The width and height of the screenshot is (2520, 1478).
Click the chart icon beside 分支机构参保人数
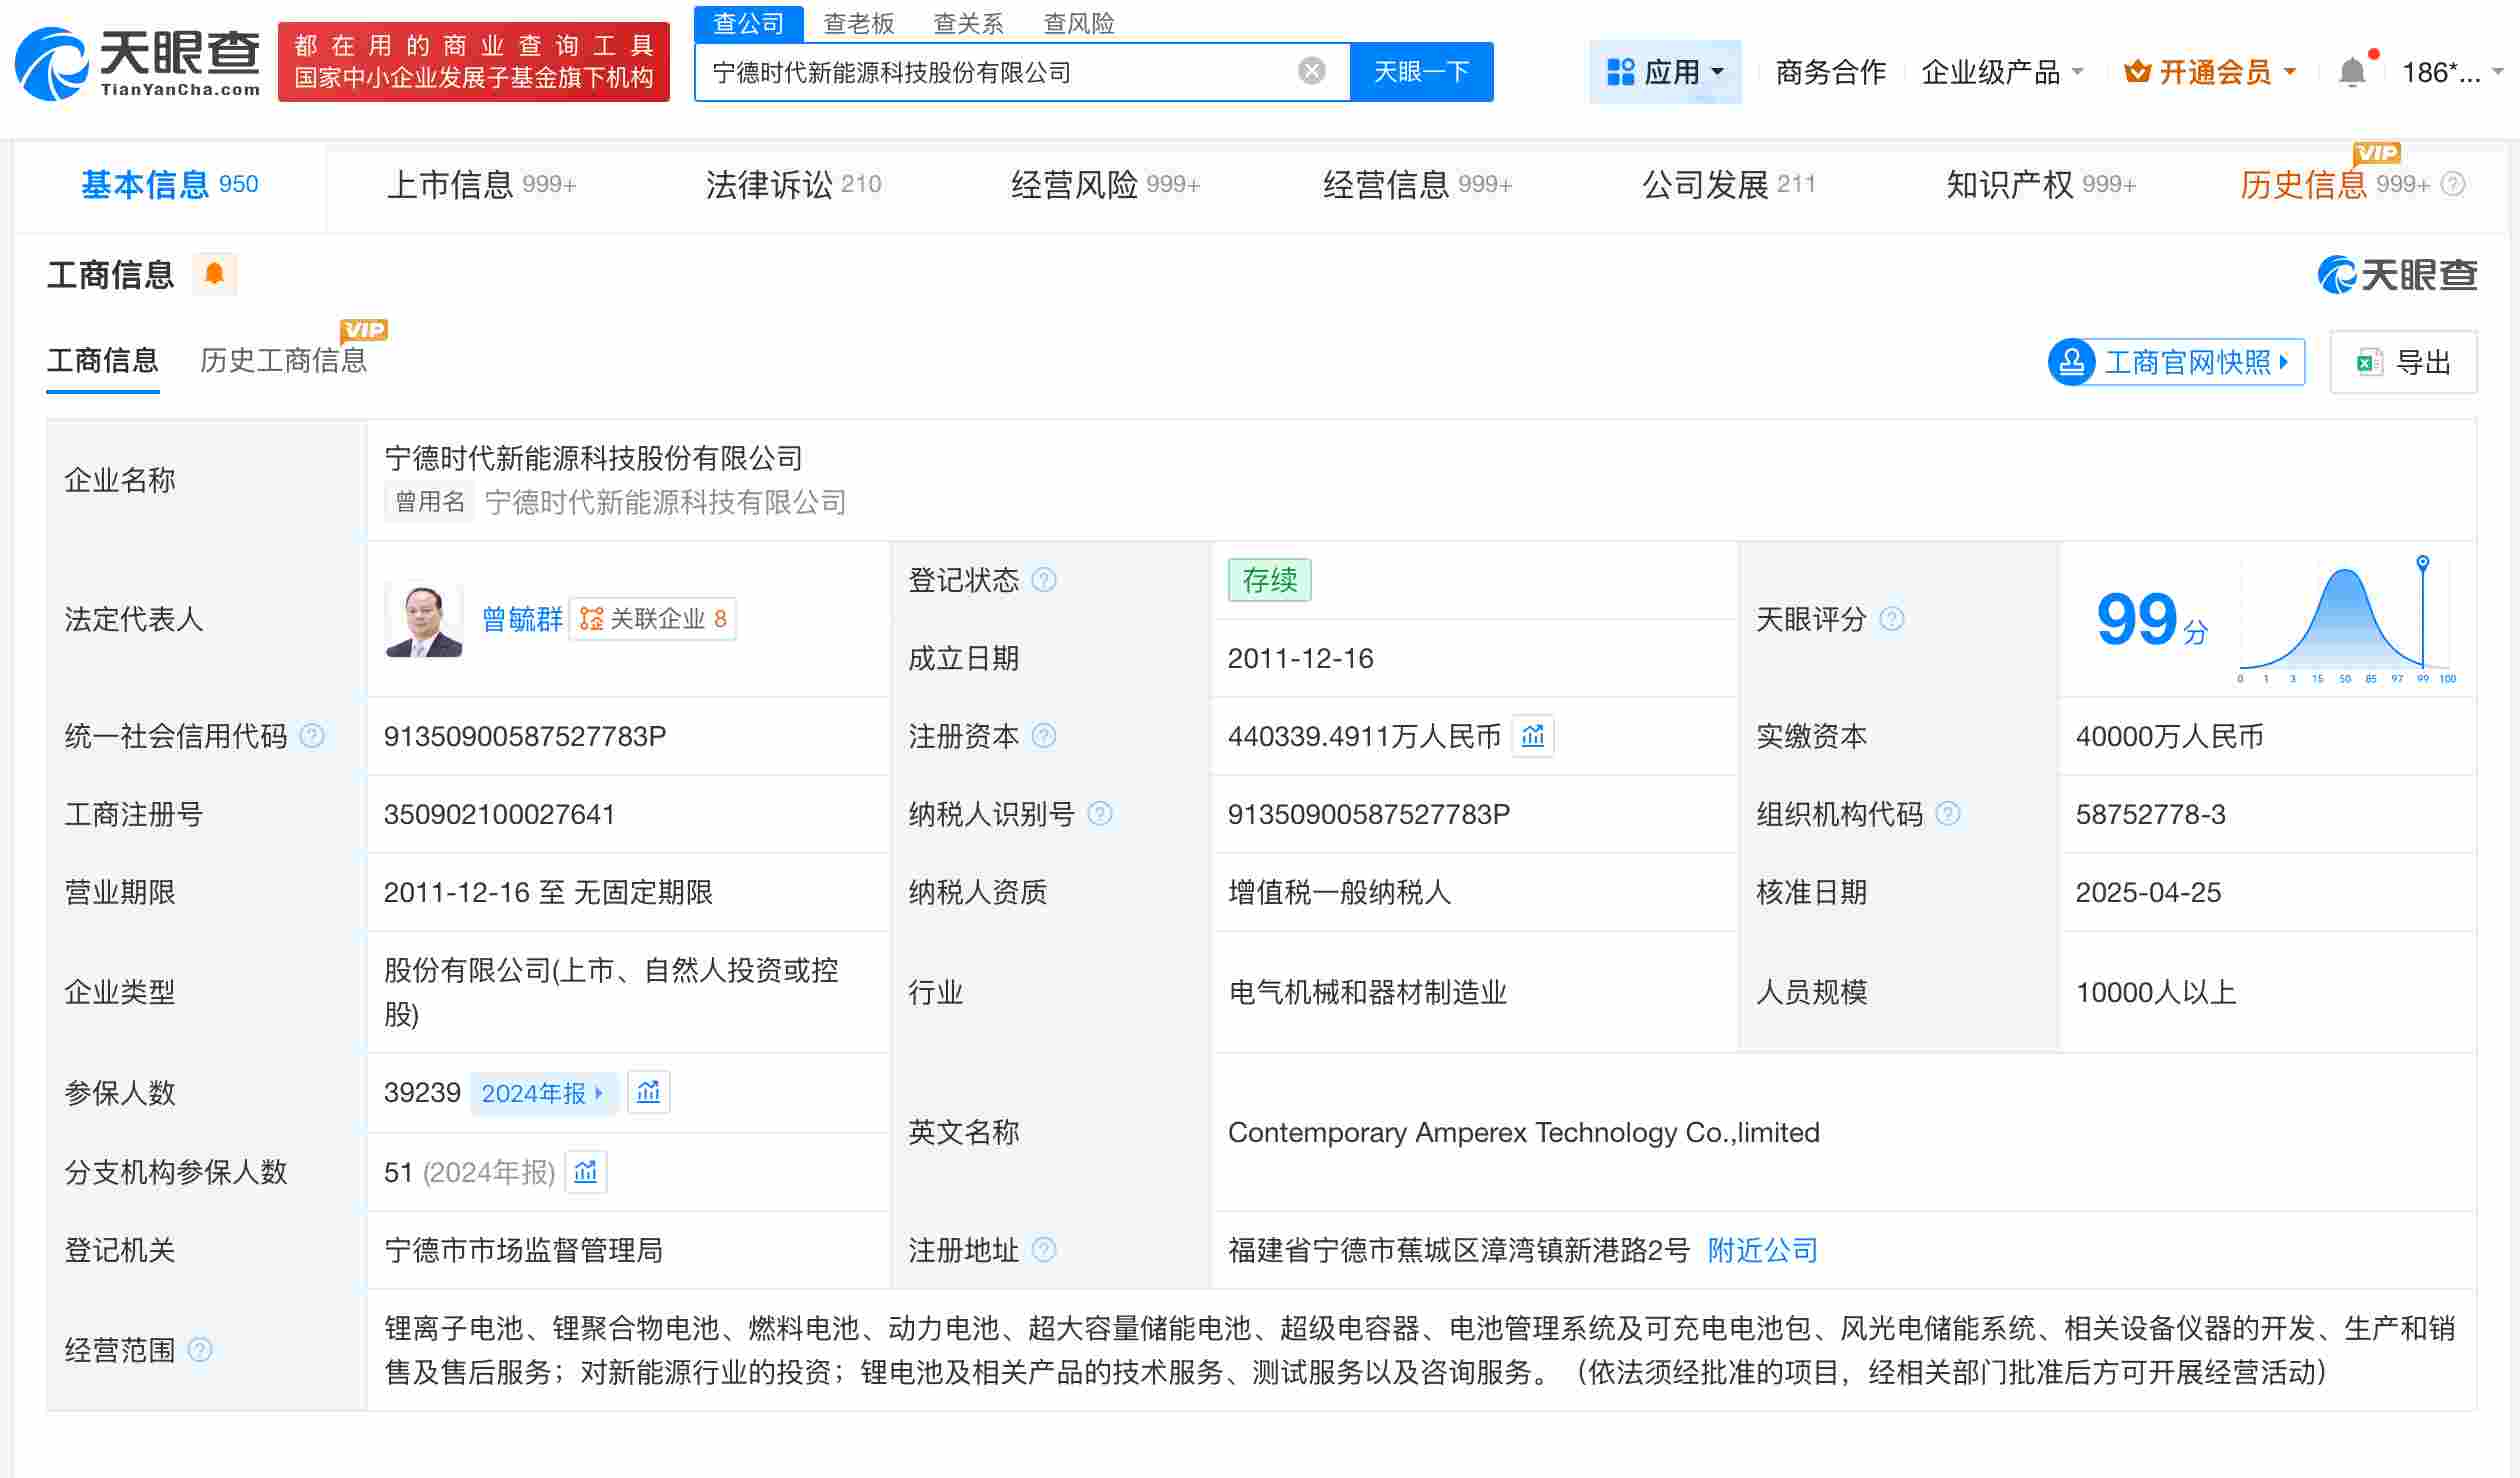[x=586, y=1171]
